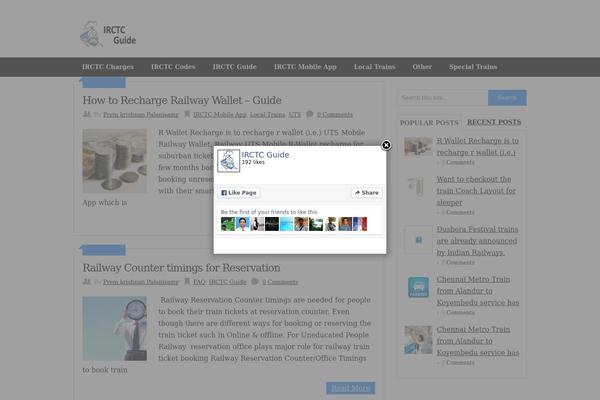Click Read More on Railway Counter timings post

351,388
